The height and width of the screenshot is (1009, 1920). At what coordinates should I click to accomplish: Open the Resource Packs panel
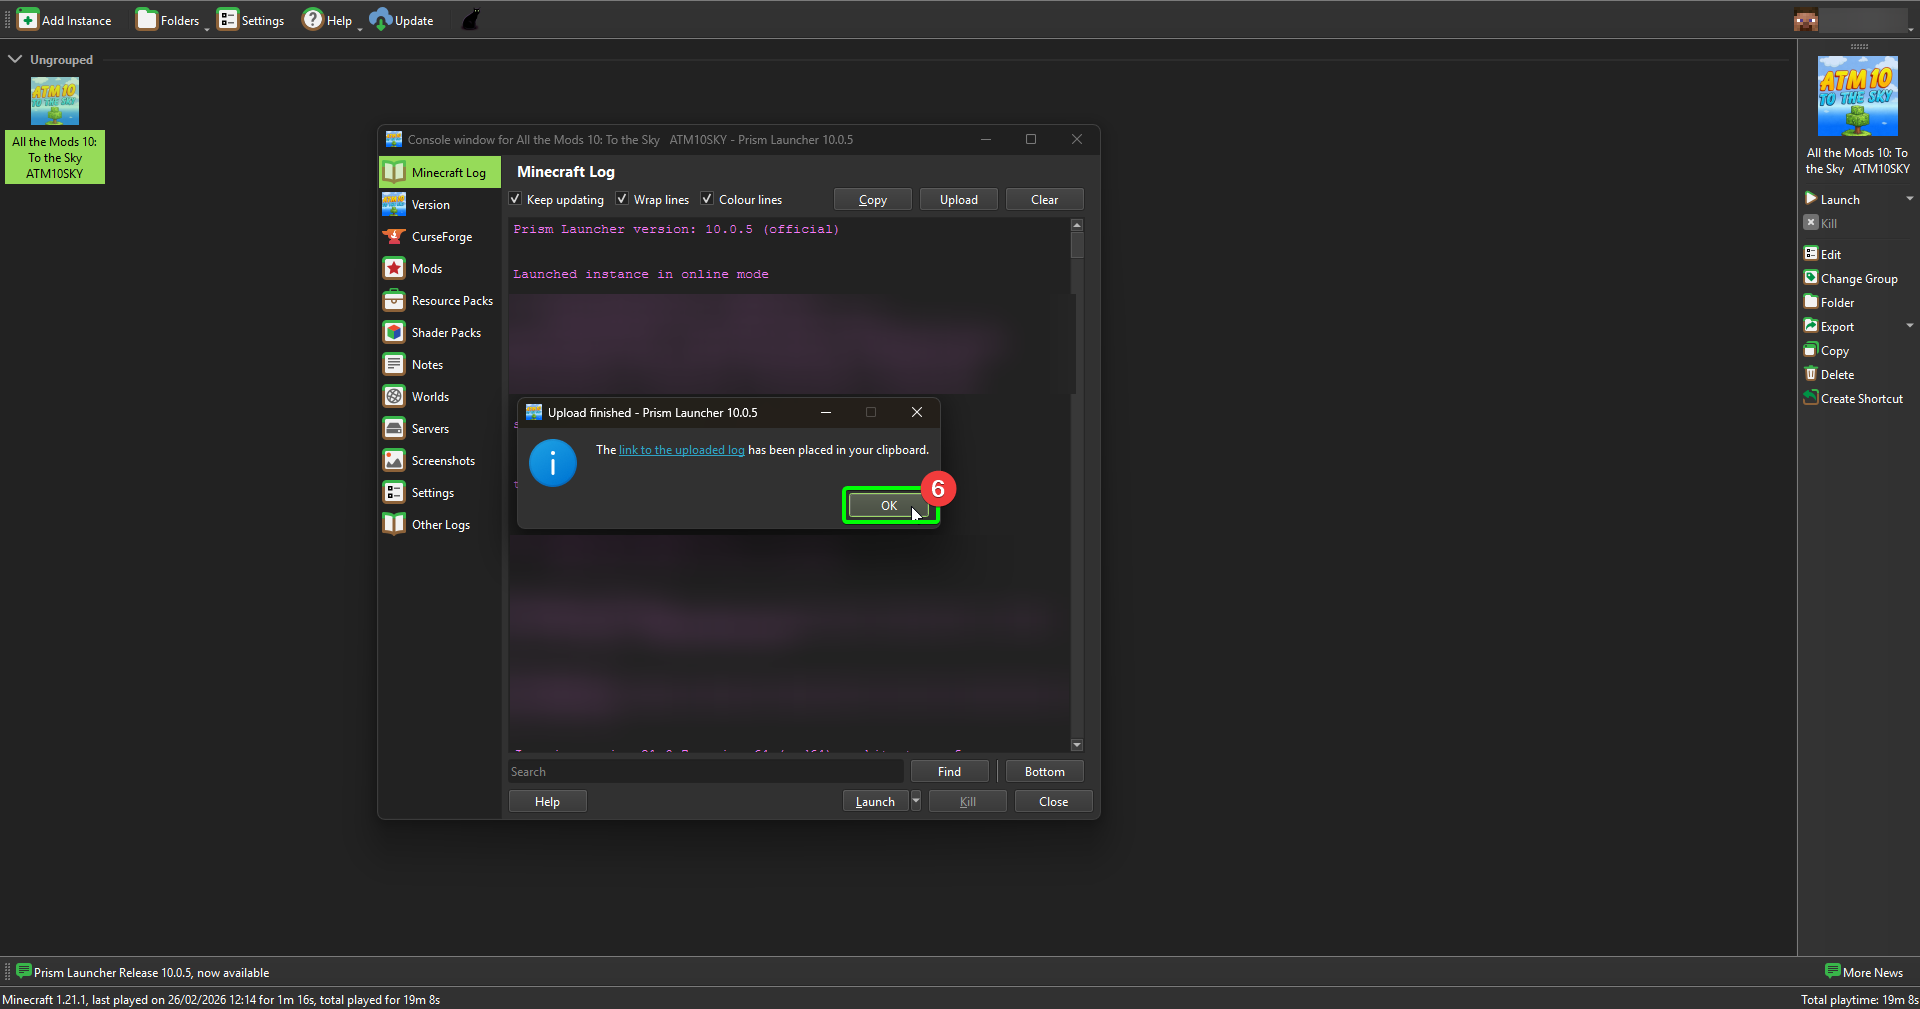click(452, 300)
